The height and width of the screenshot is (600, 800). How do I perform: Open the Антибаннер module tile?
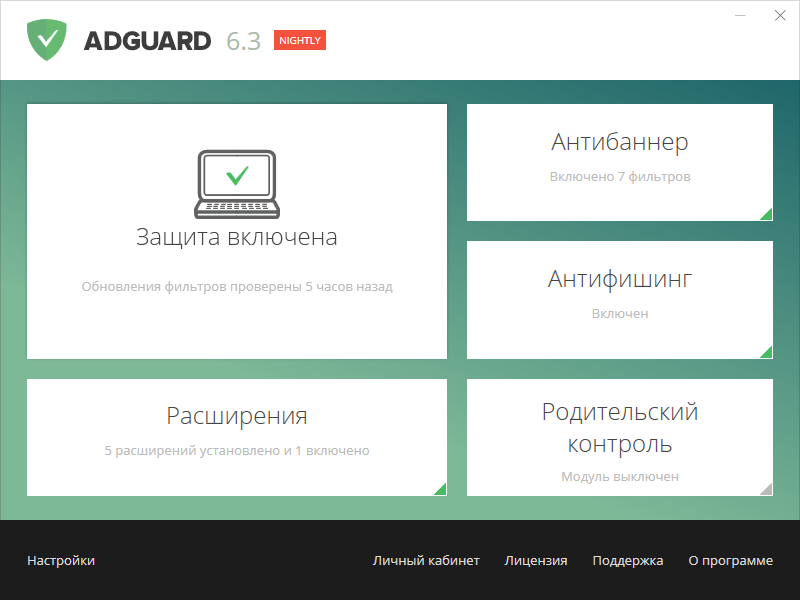(619, 160)
